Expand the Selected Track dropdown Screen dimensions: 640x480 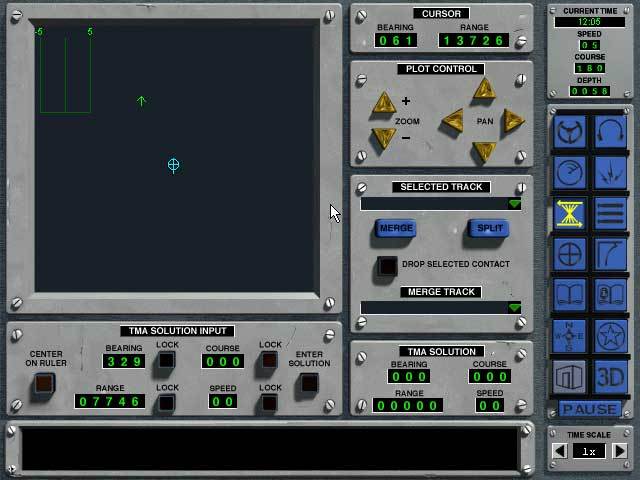[515, 204]
